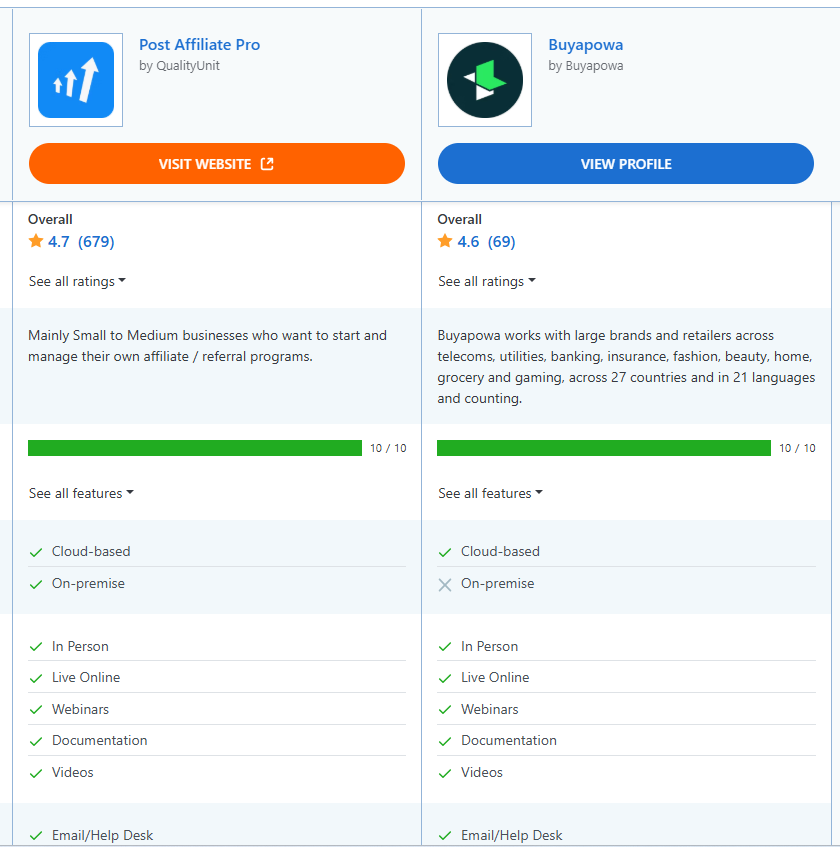The height and width of the screenshot is (847, 840).
Task: Click the VISIT WEBSITE button
Action: [216, 163]
